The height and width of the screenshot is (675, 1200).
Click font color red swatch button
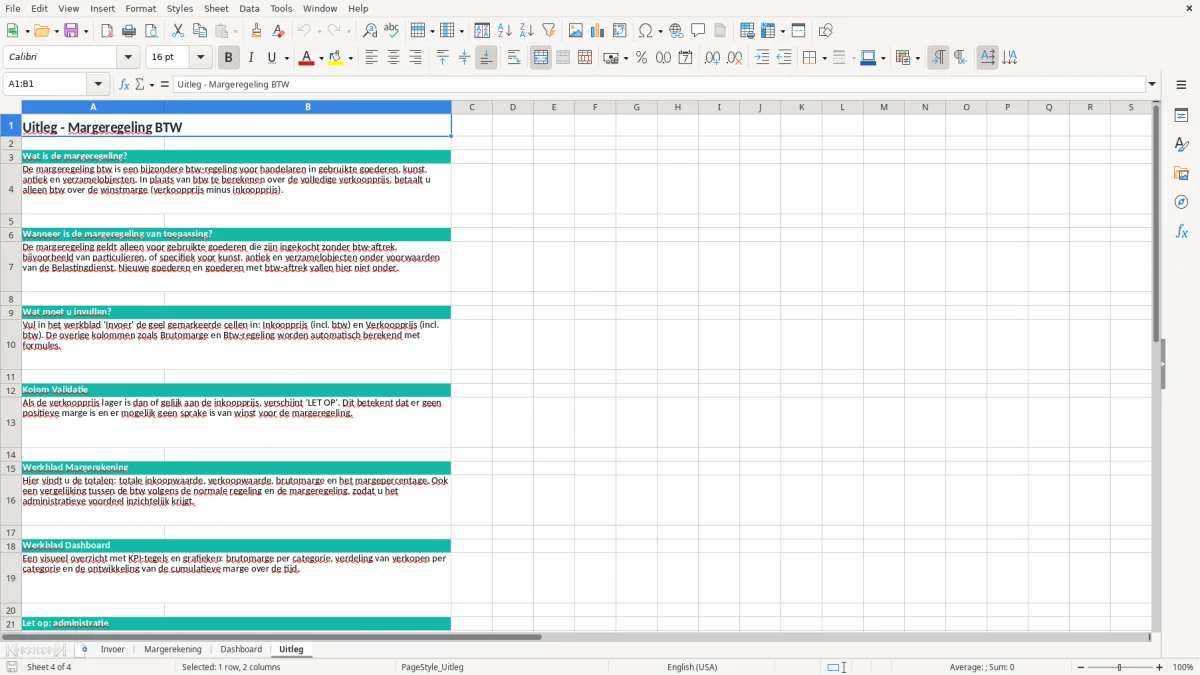click(x=308, y=58)
